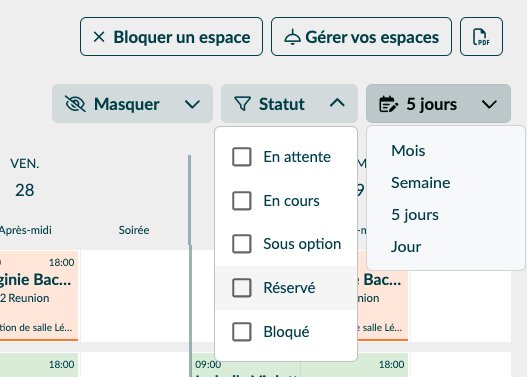527x377 pixels.
Task: Toggle the Bloqué checkbox
Action: point(242,332)
